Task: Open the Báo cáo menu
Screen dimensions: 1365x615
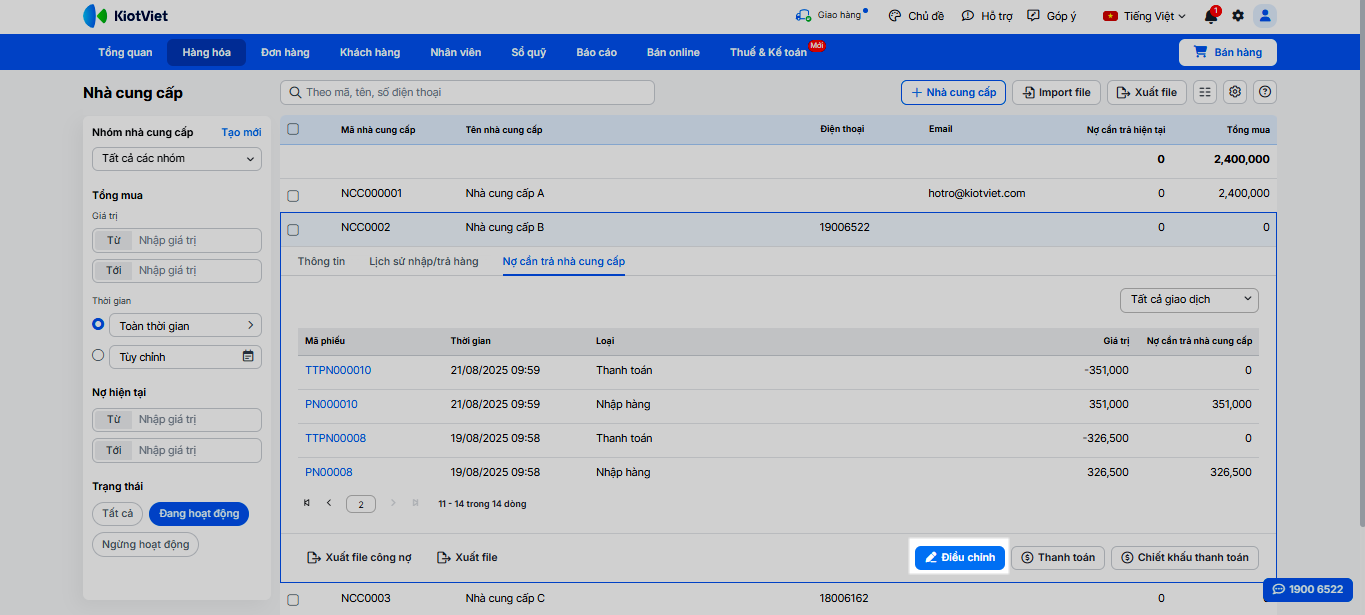Action: (x=596, y=52)
